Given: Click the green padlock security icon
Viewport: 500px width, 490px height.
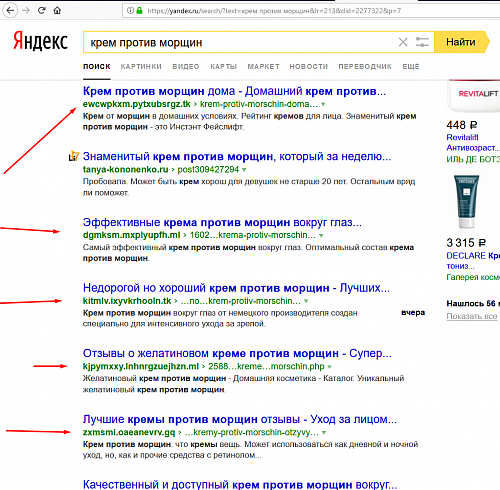Looking at the screenshot, I should pyautogui.click(x=140, y=11).
